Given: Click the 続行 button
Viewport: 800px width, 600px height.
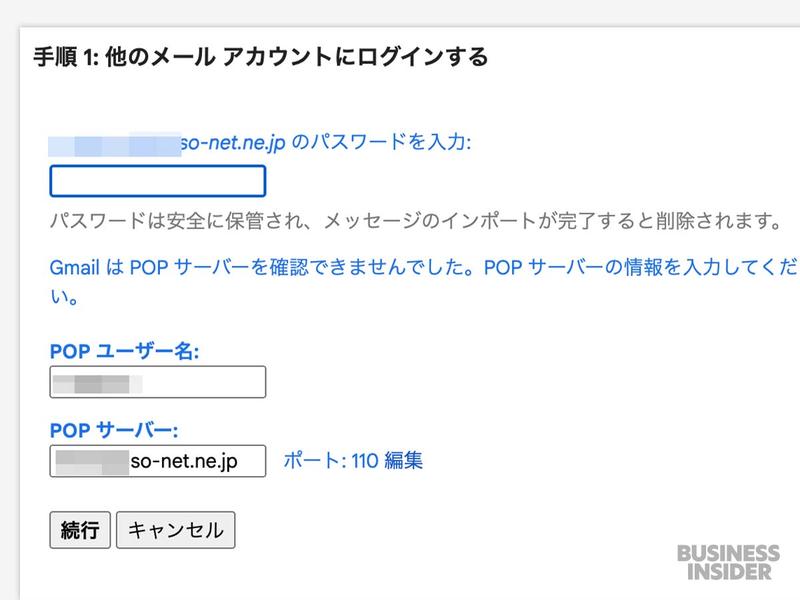Looking at the screenshot, I should click(80, 530).
